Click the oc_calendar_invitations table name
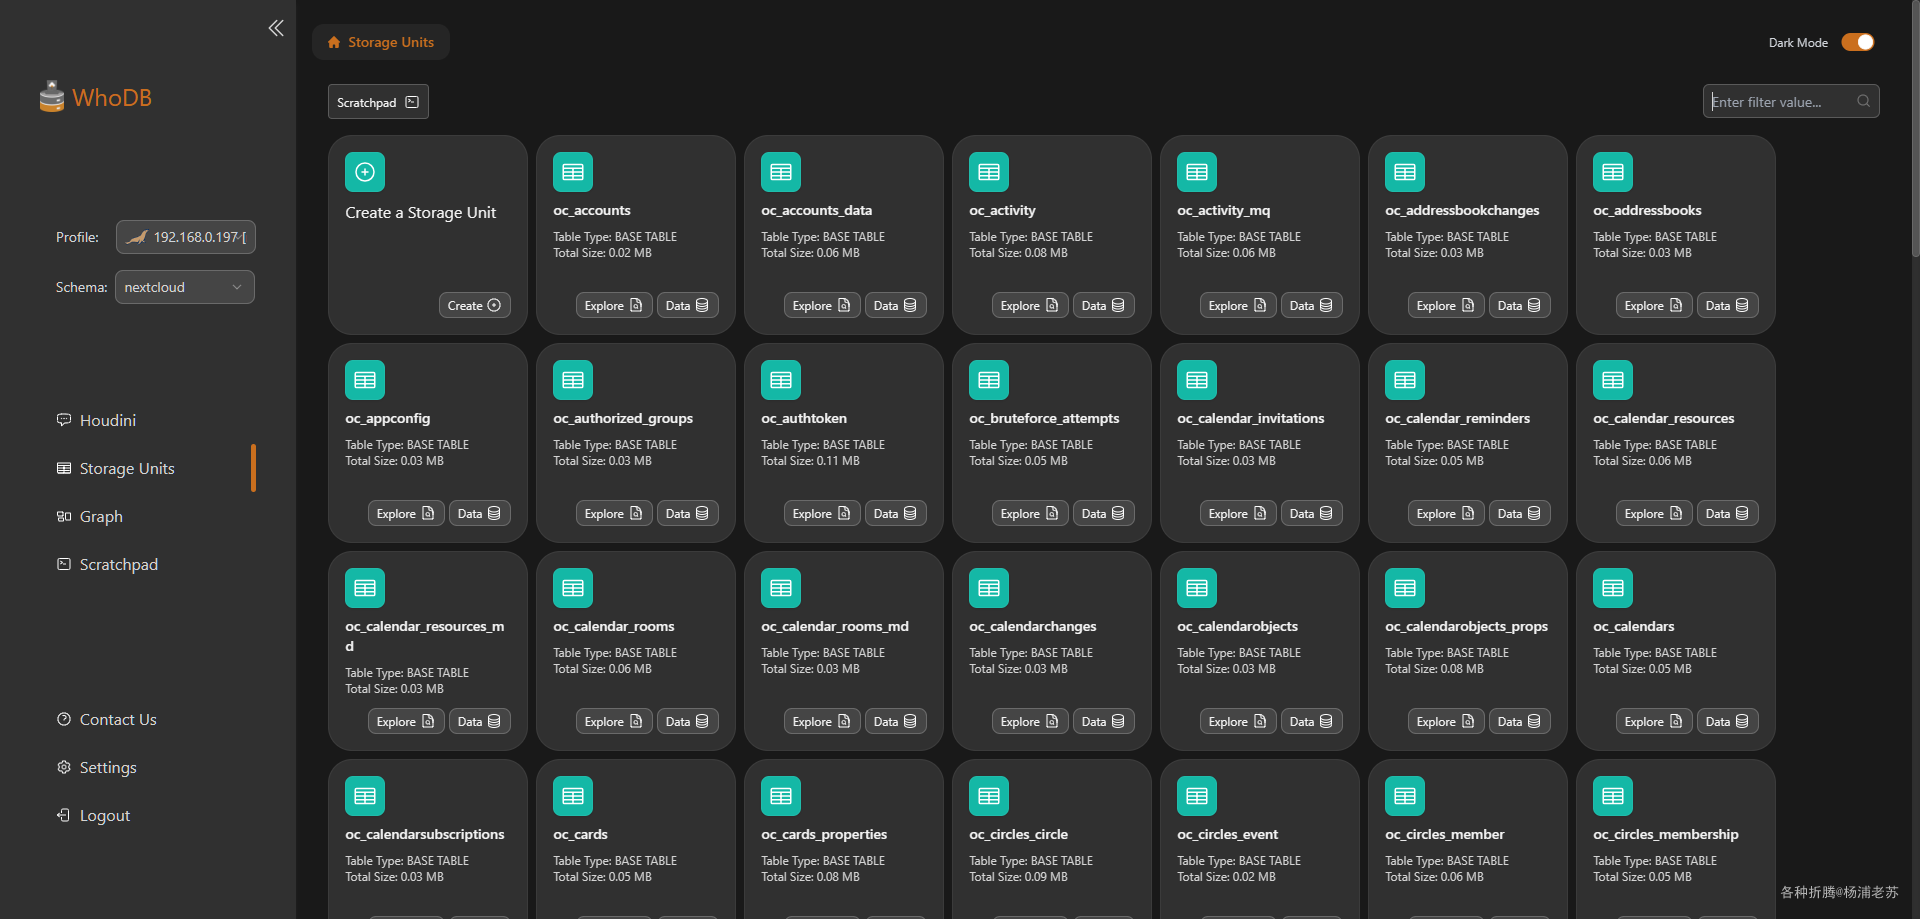This screenshot has width=1920, height=919. 1251,418
